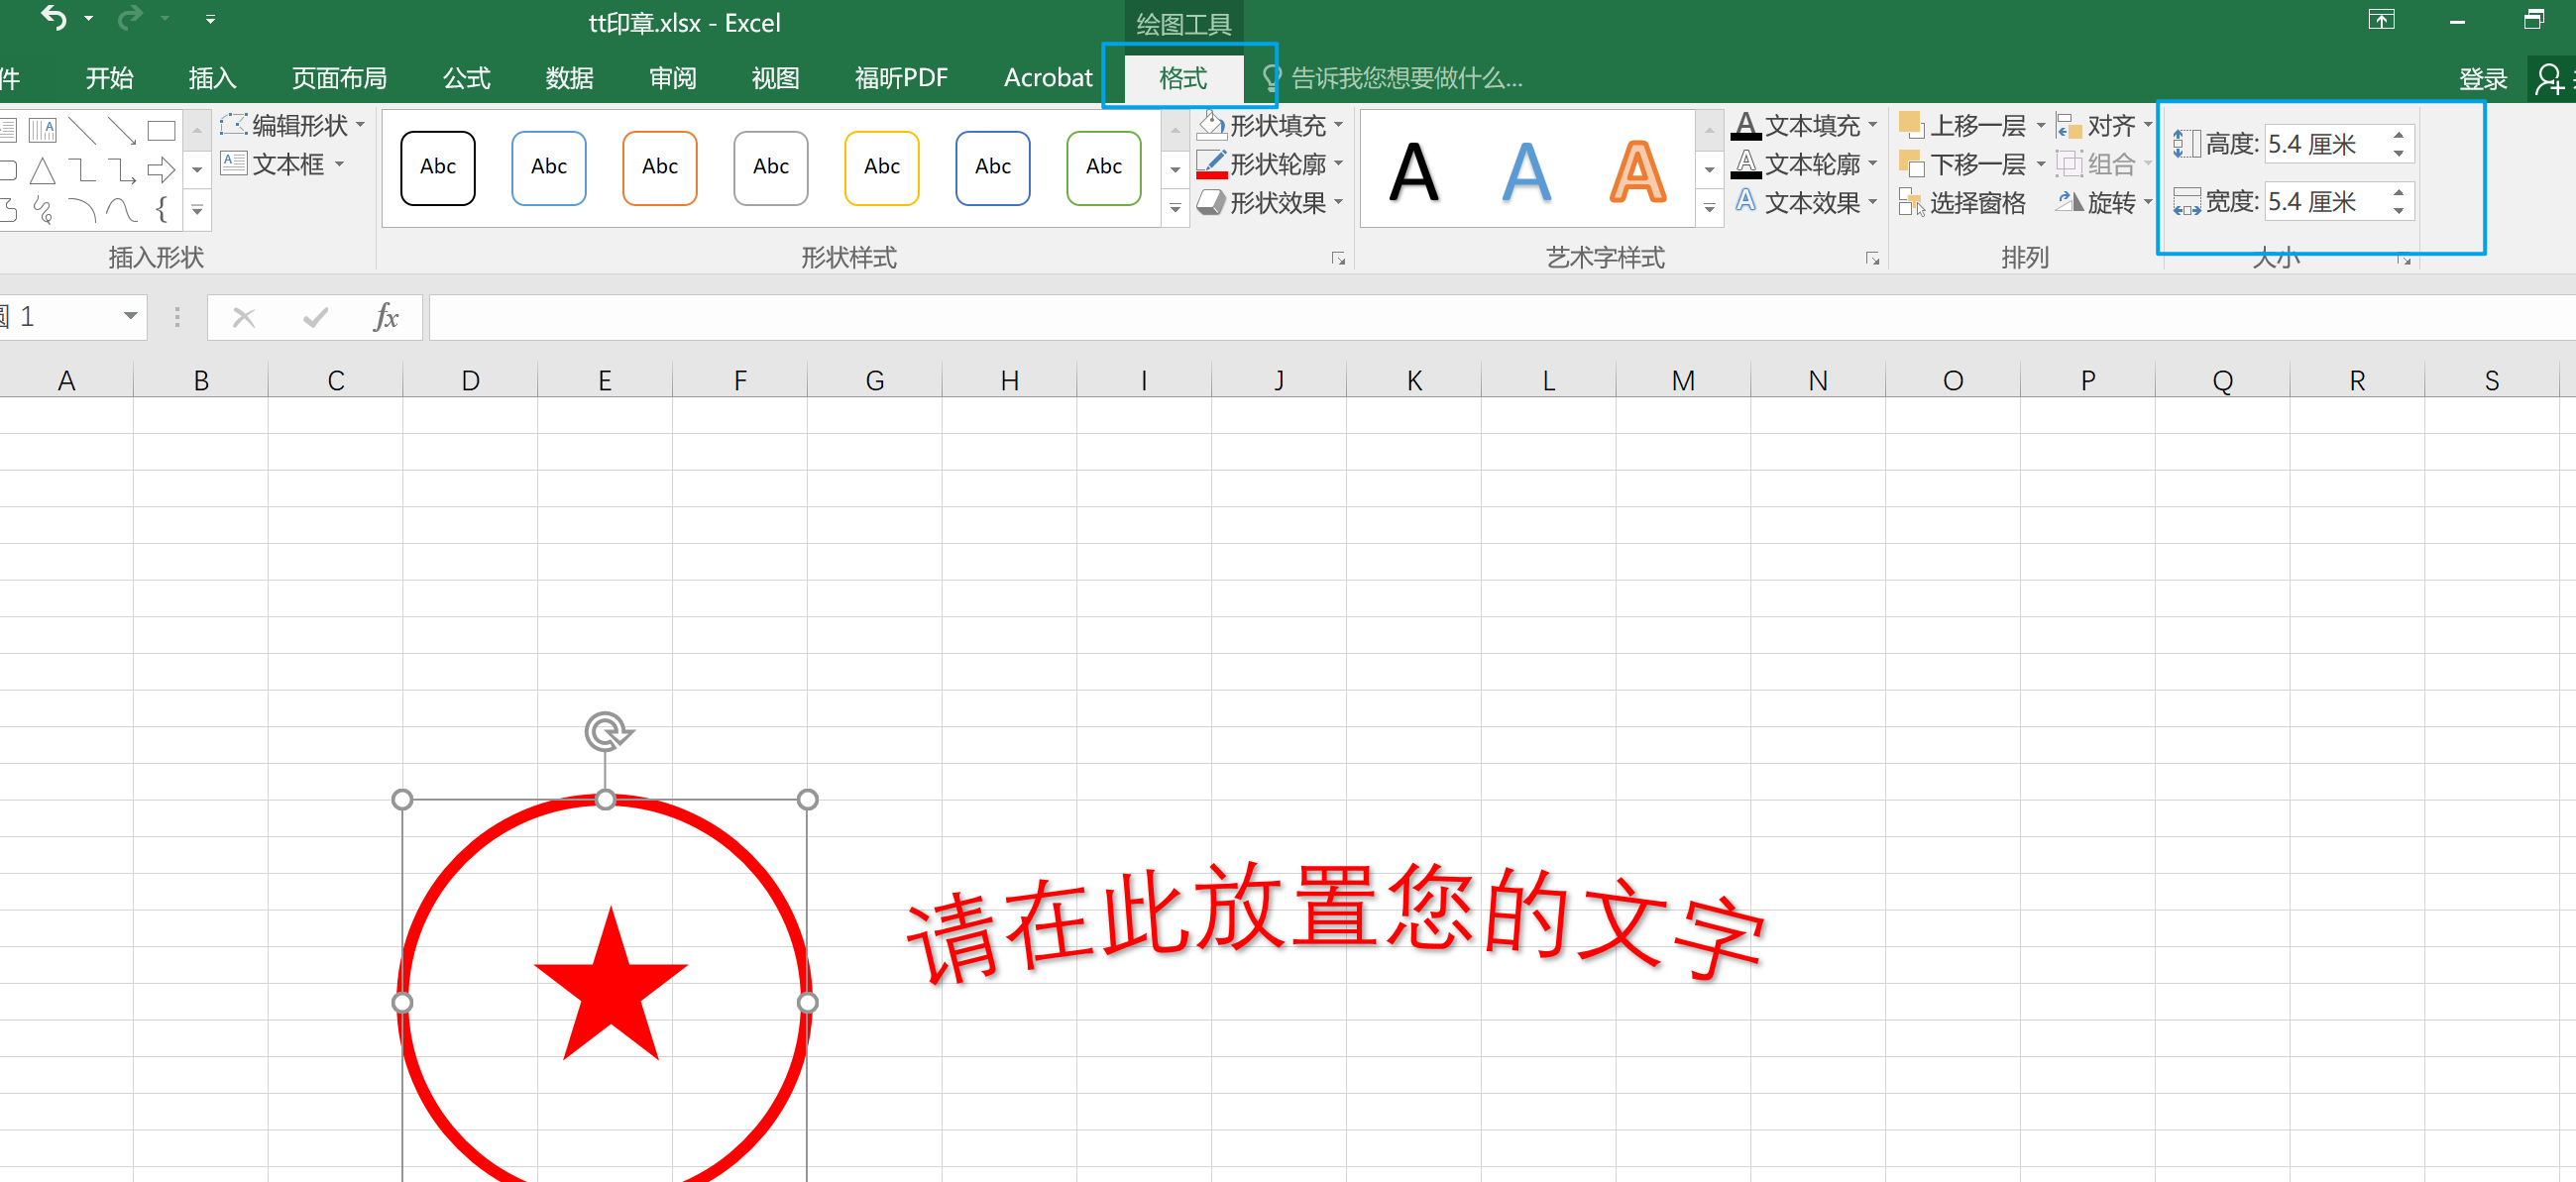Expand the Align (对齐) dropdown
The image size is (2576, 1182).
click(x=2147, y=126)
